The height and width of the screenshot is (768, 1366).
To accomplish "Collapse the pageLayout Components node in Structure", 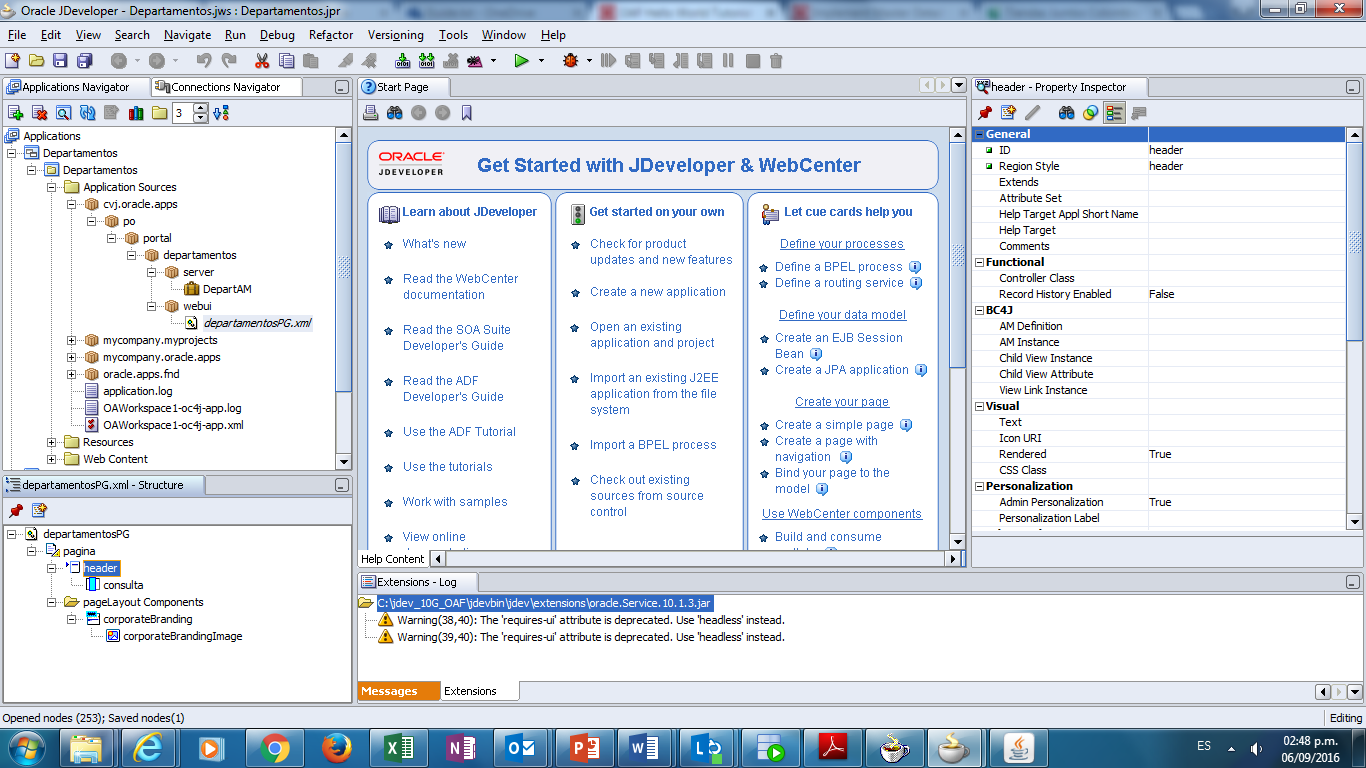I will click(52, 602).
